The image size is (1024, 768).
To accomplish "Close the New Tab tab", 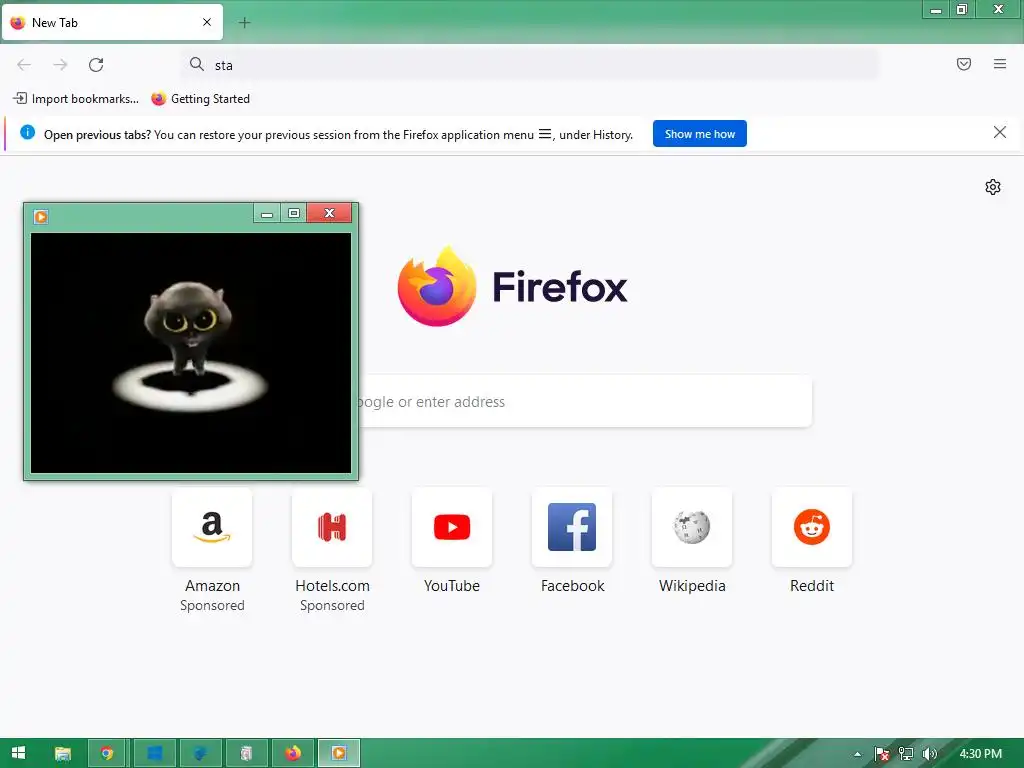I will click(x=206, y=22).
